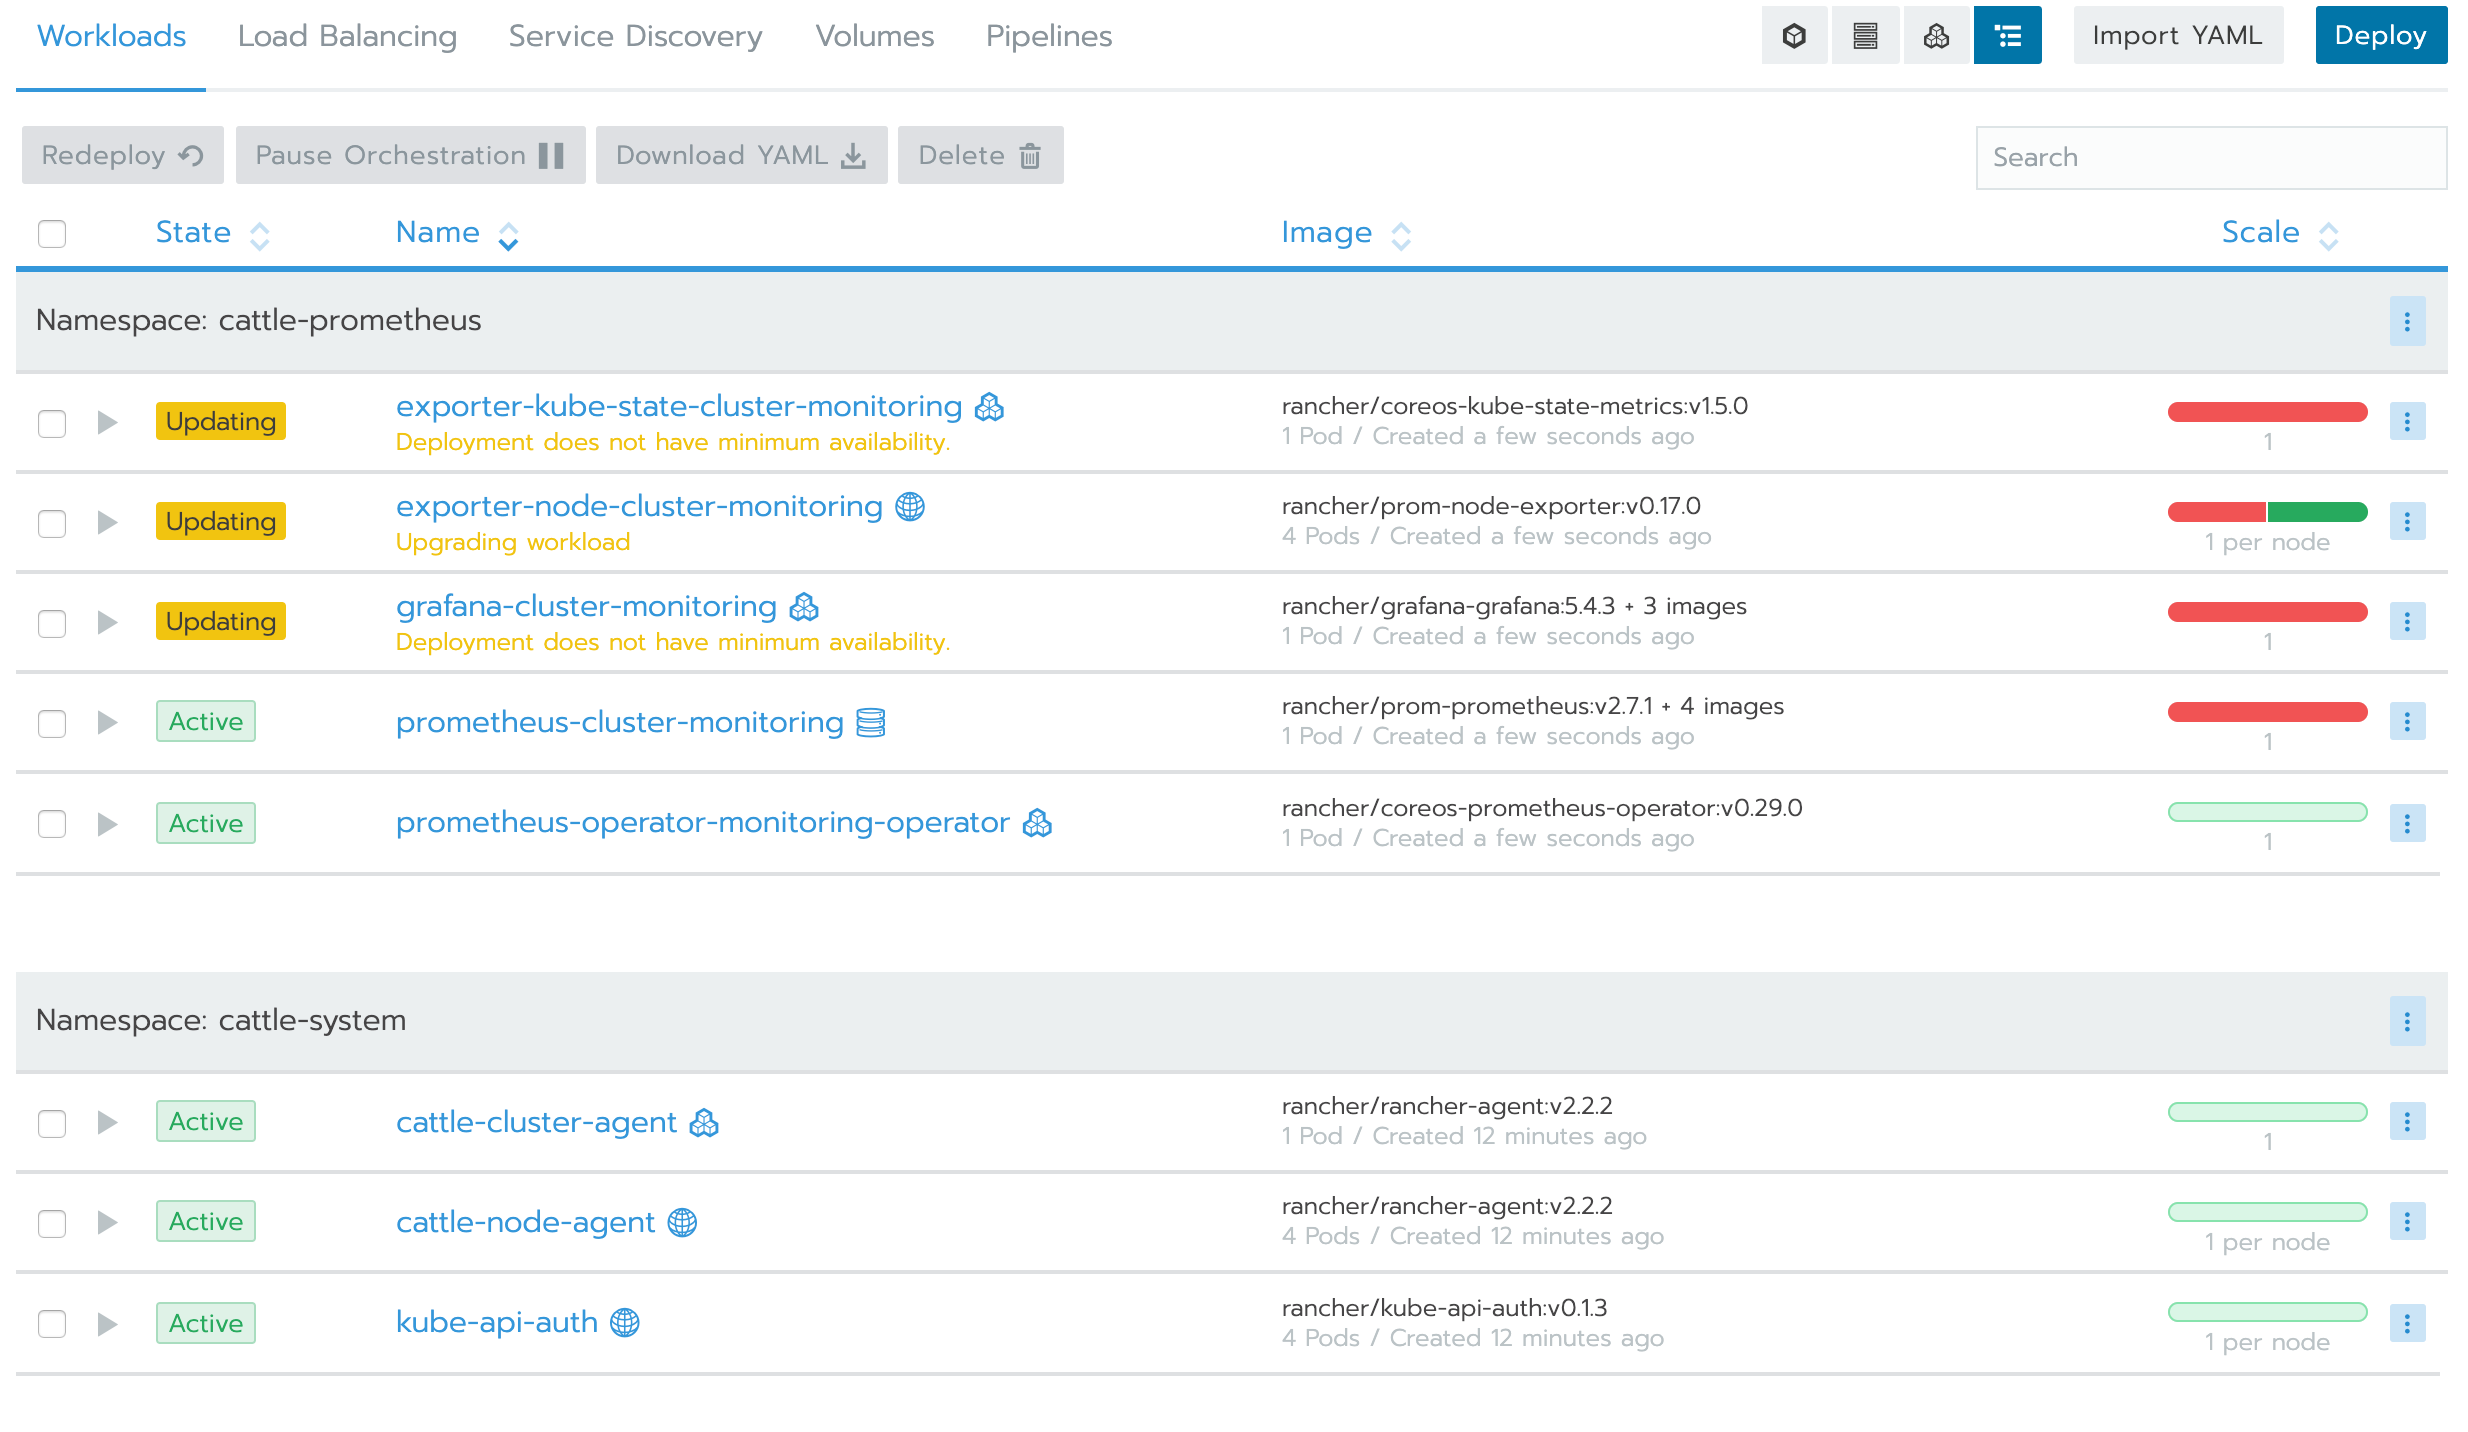Switch to the Load Balancing tab
Screen dimensions: 2468x1432
(x=347, y=36)
